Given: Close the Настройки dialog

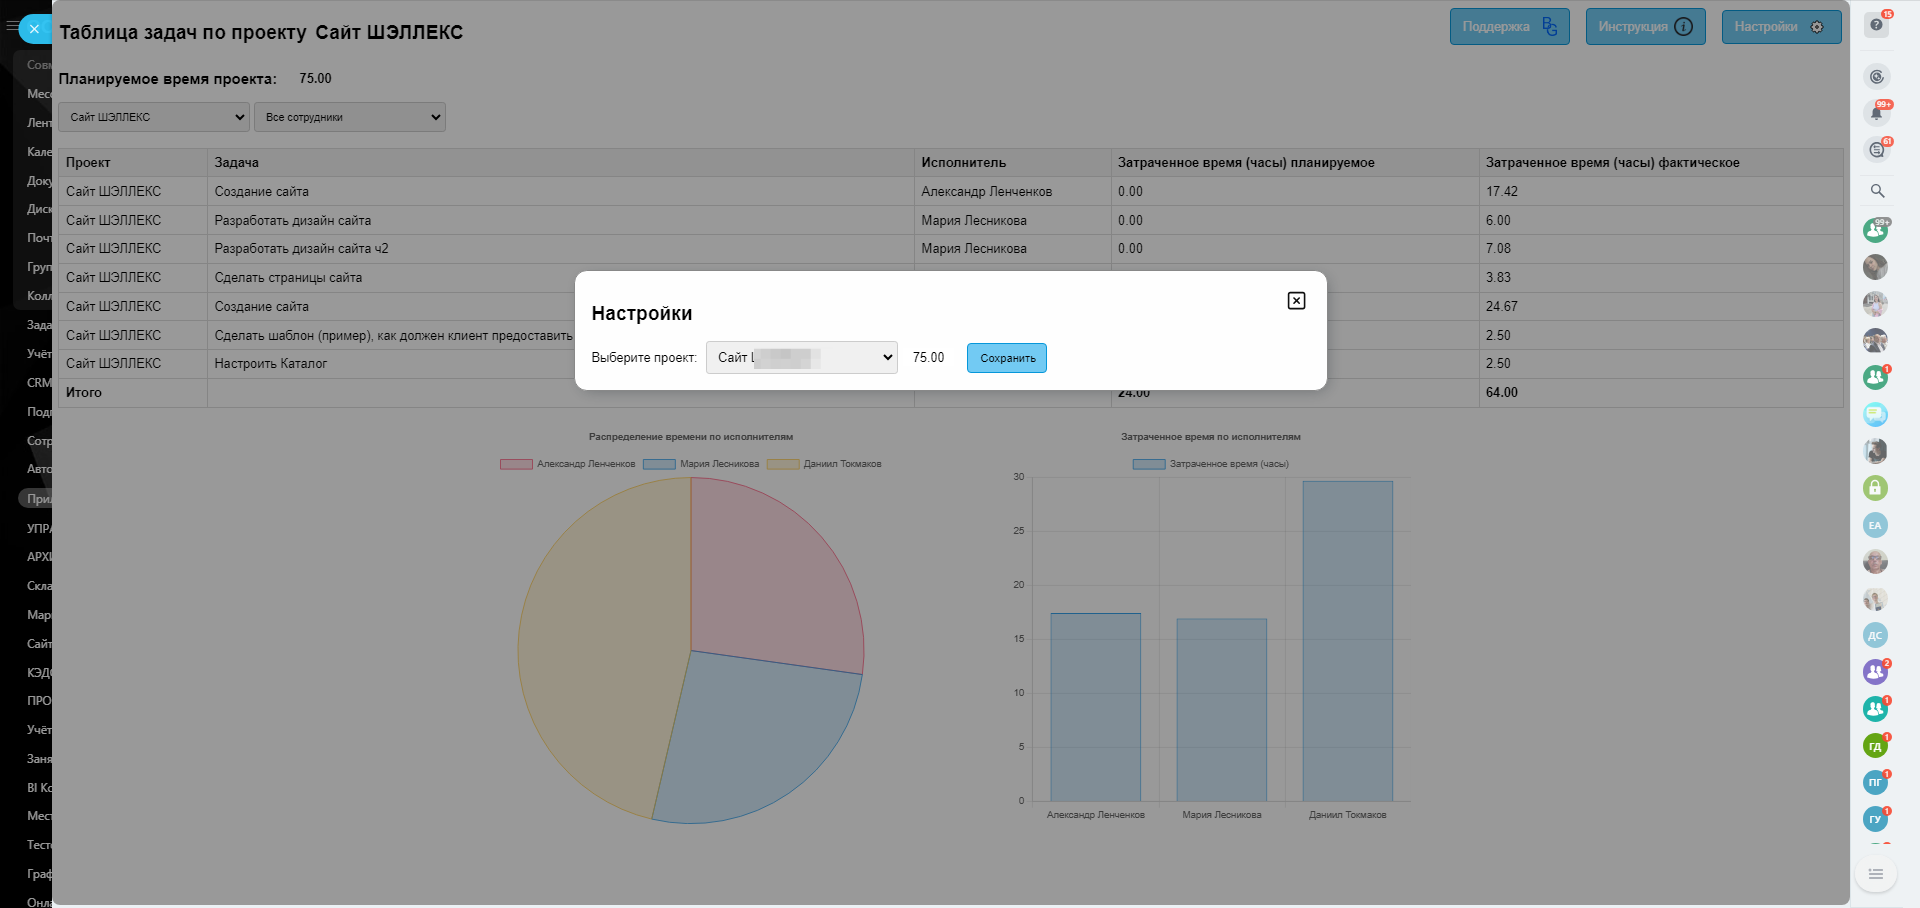Looking at the screenshot, I should point(1296,301).
